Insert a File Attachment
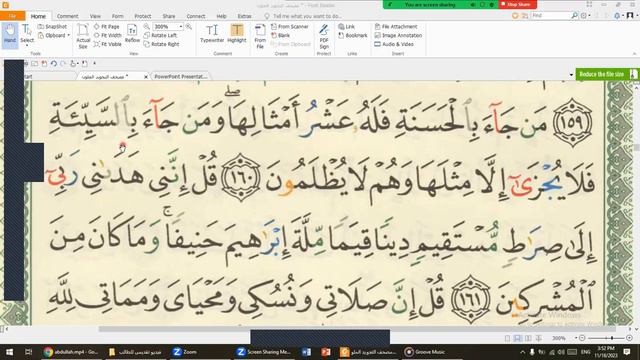Screen dimensions: 640x360 tap(396, 27)
